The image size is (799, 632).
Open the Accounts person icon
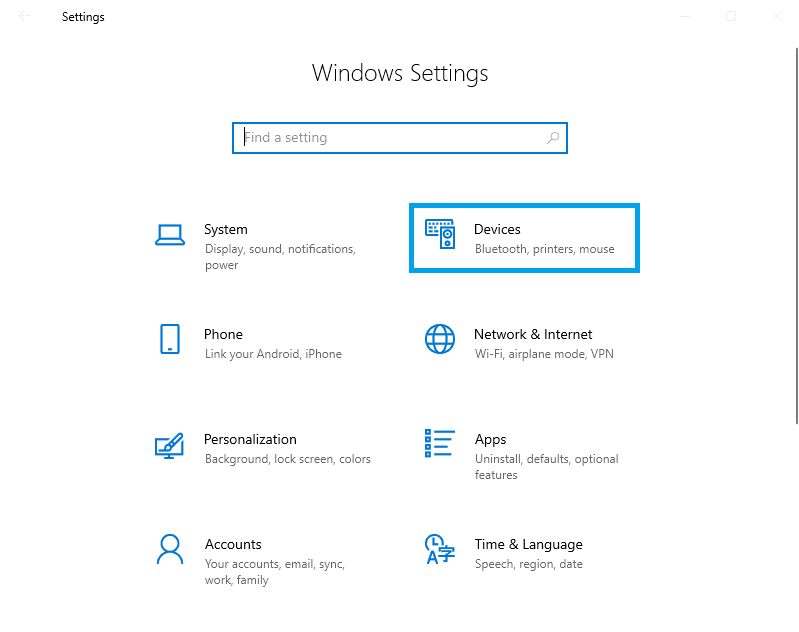click(170, 549)
